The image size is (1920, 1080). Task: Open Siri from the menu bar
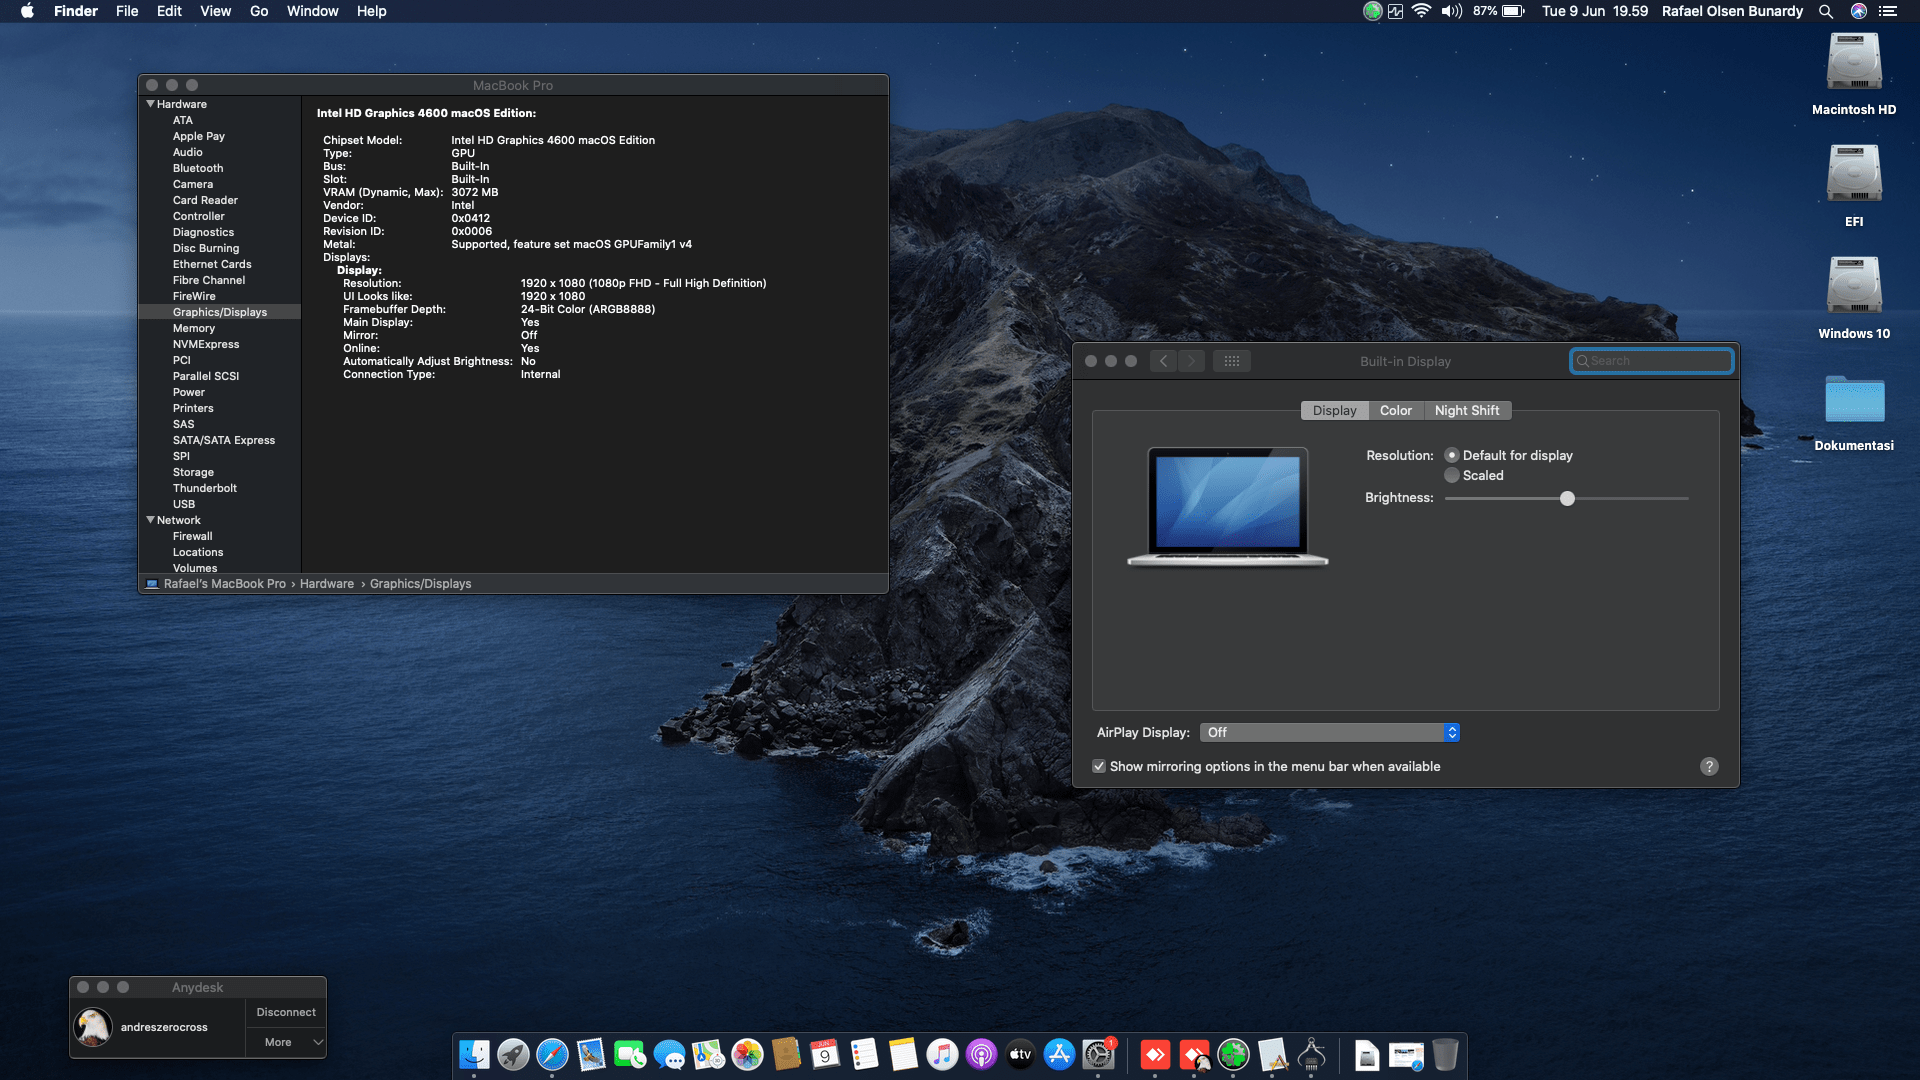pos(1859,11)
